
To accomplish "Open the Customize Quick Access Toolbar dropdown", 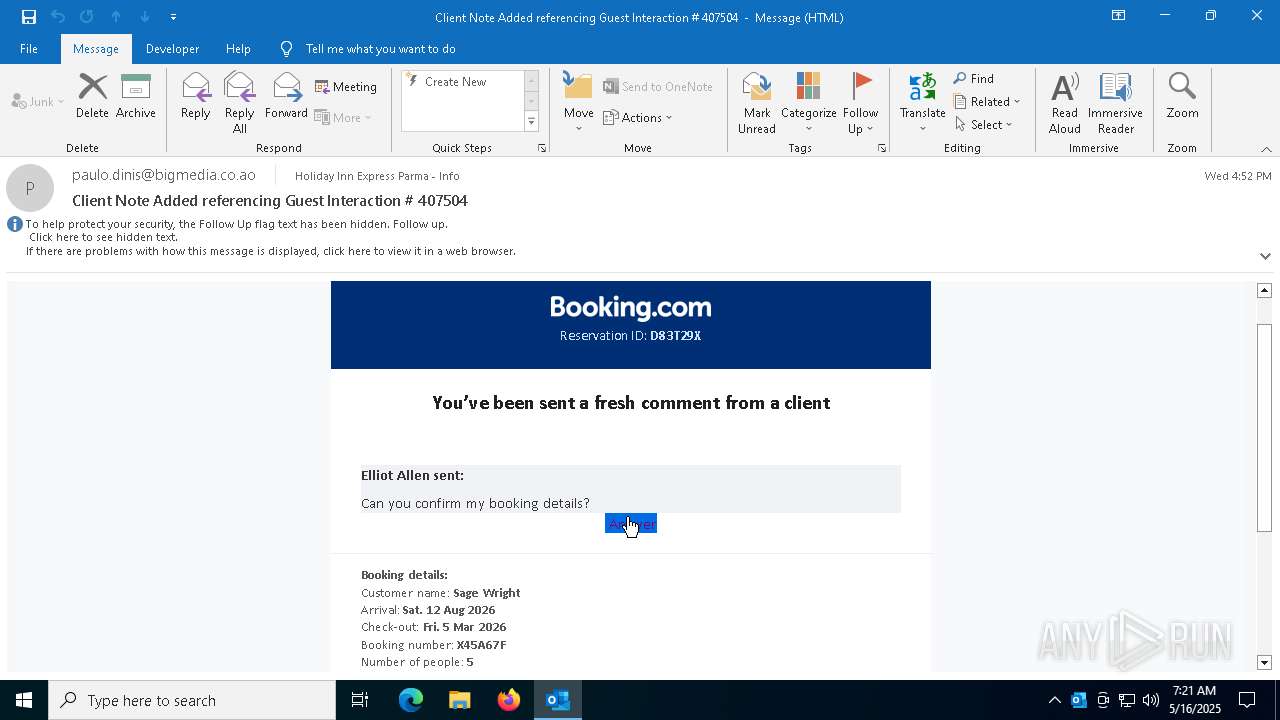I will click(x=173, y=17).
